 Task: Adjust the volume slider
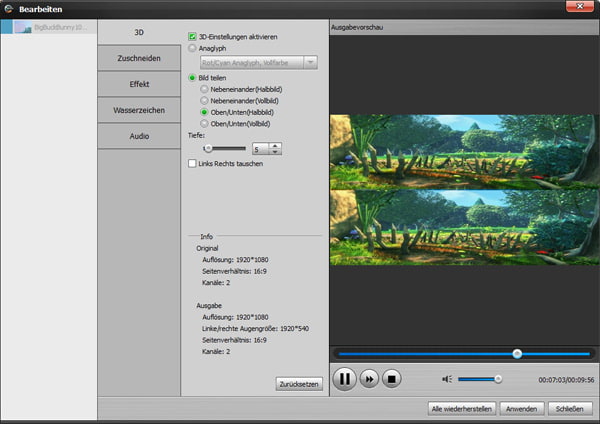pyautogui.click(x=480, y=379)
